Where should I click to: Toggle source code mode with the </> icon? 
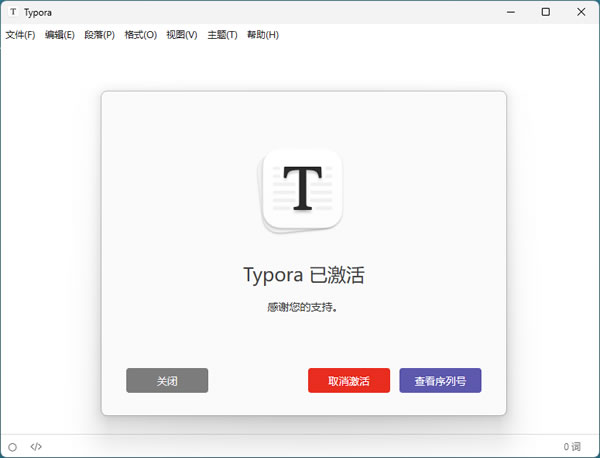click(36, 447)
